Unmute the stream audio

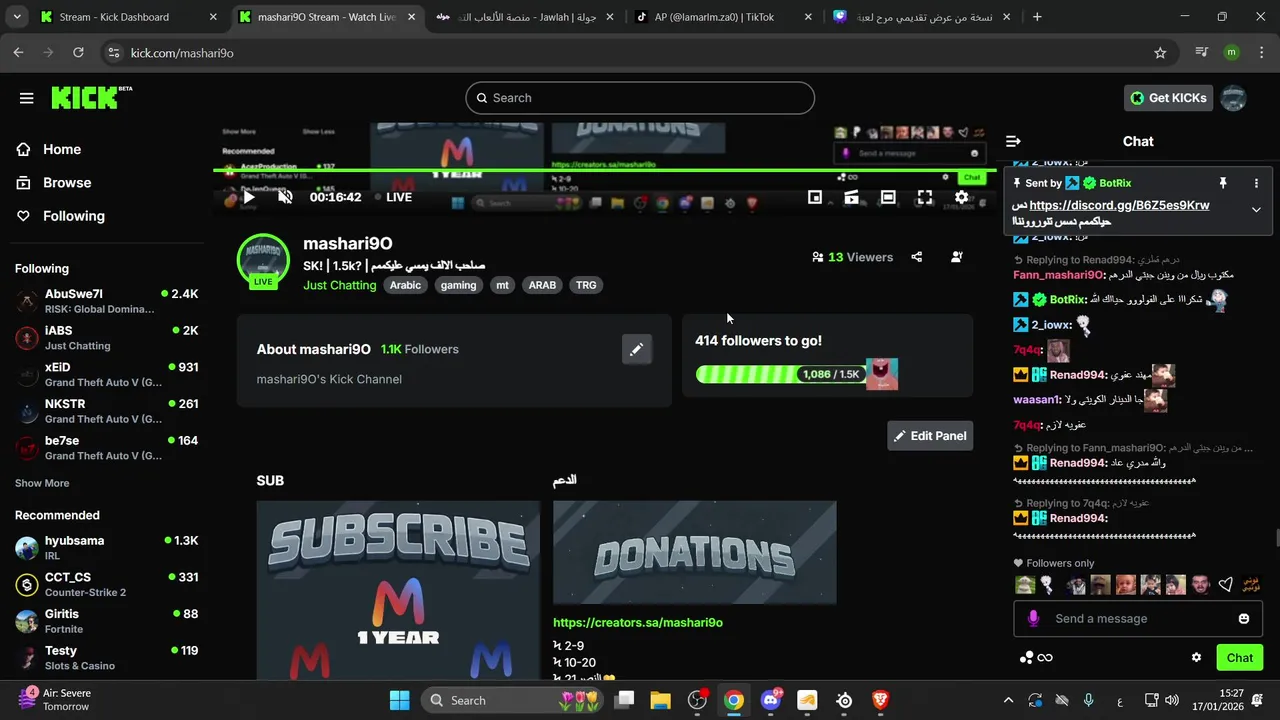(x=285, y=197)
